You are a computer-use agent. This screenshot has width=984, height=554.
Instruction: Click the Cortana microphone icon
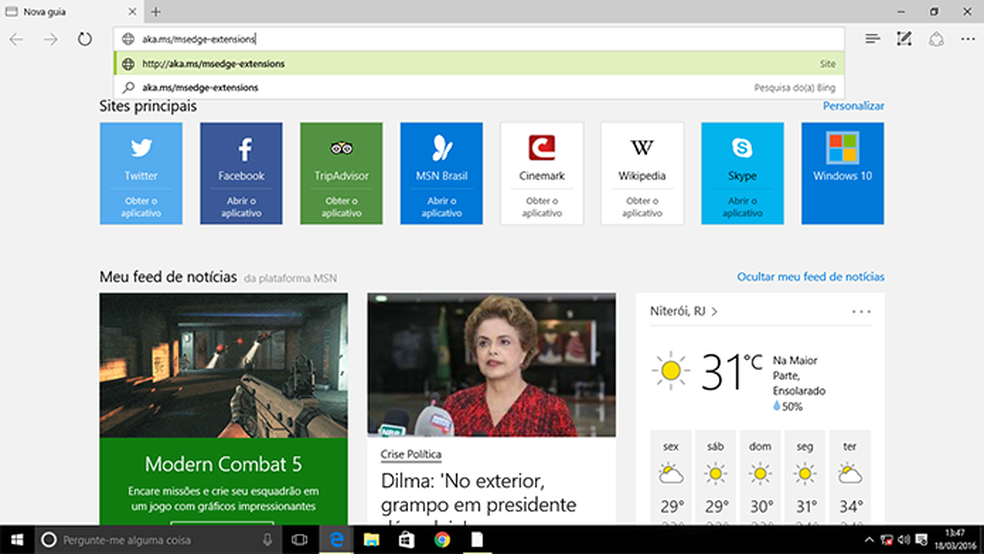click(x=267, y=540)
